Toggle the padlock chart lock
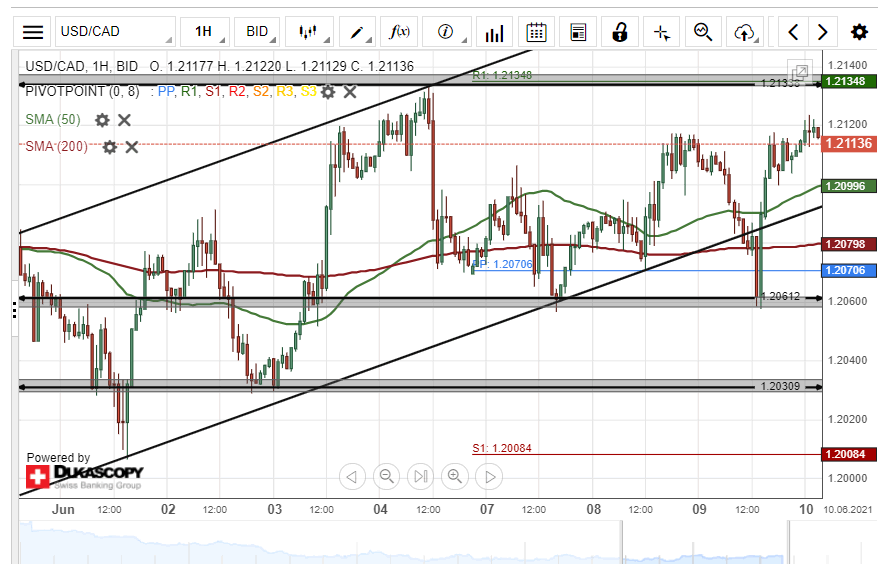883x573 pixels. pyautogui.click(x=619, y=32)
